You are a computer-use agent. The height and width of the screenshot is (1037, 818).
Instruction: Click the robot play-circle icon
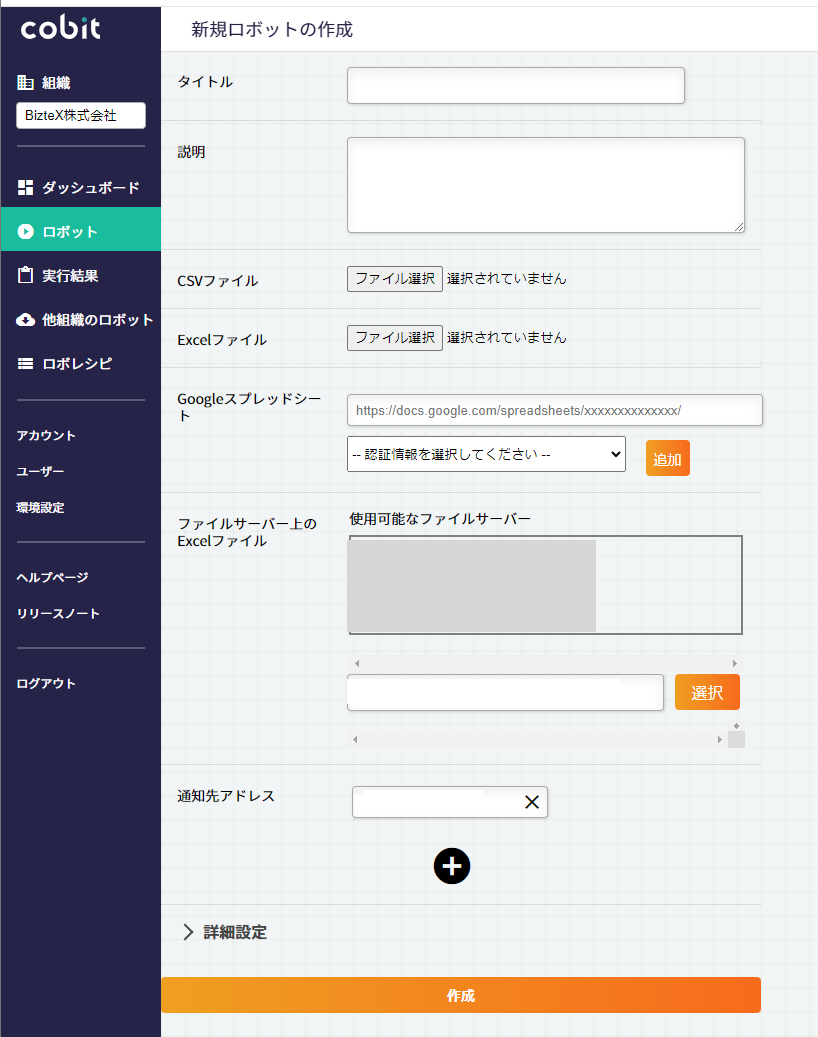[x=25, y=231]
